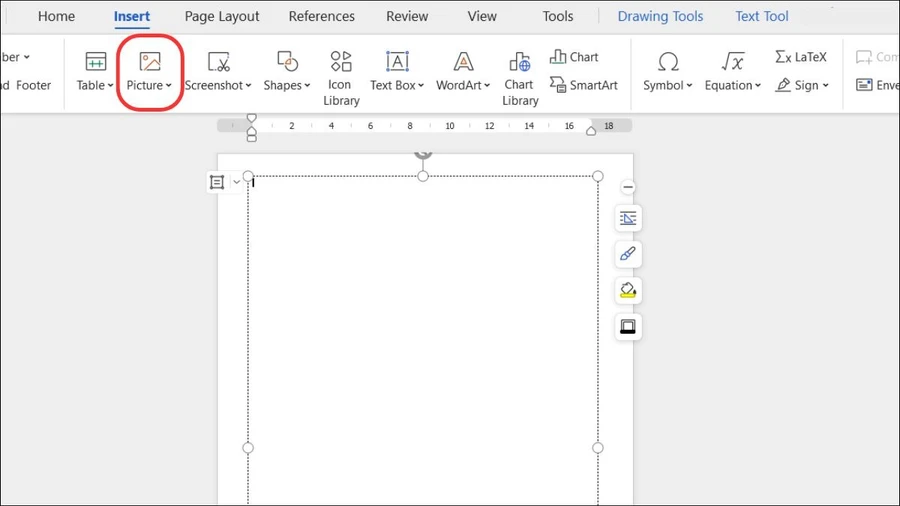Image resolution: width=900 pixels, height=506 pixels.
Task: Click the Screenshot scissors icon
Action: click(x=218, y=61)
